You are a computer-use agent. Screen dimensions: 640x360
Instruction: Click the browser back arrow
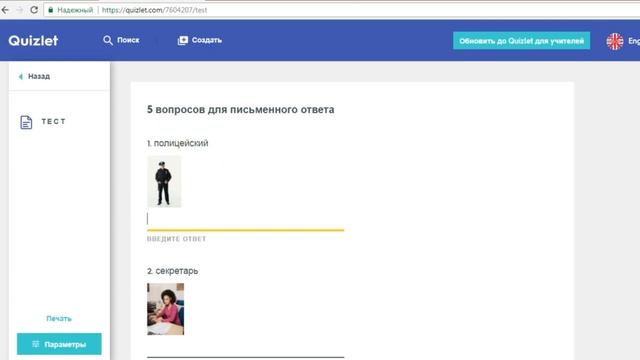click(x=5, y=10)
